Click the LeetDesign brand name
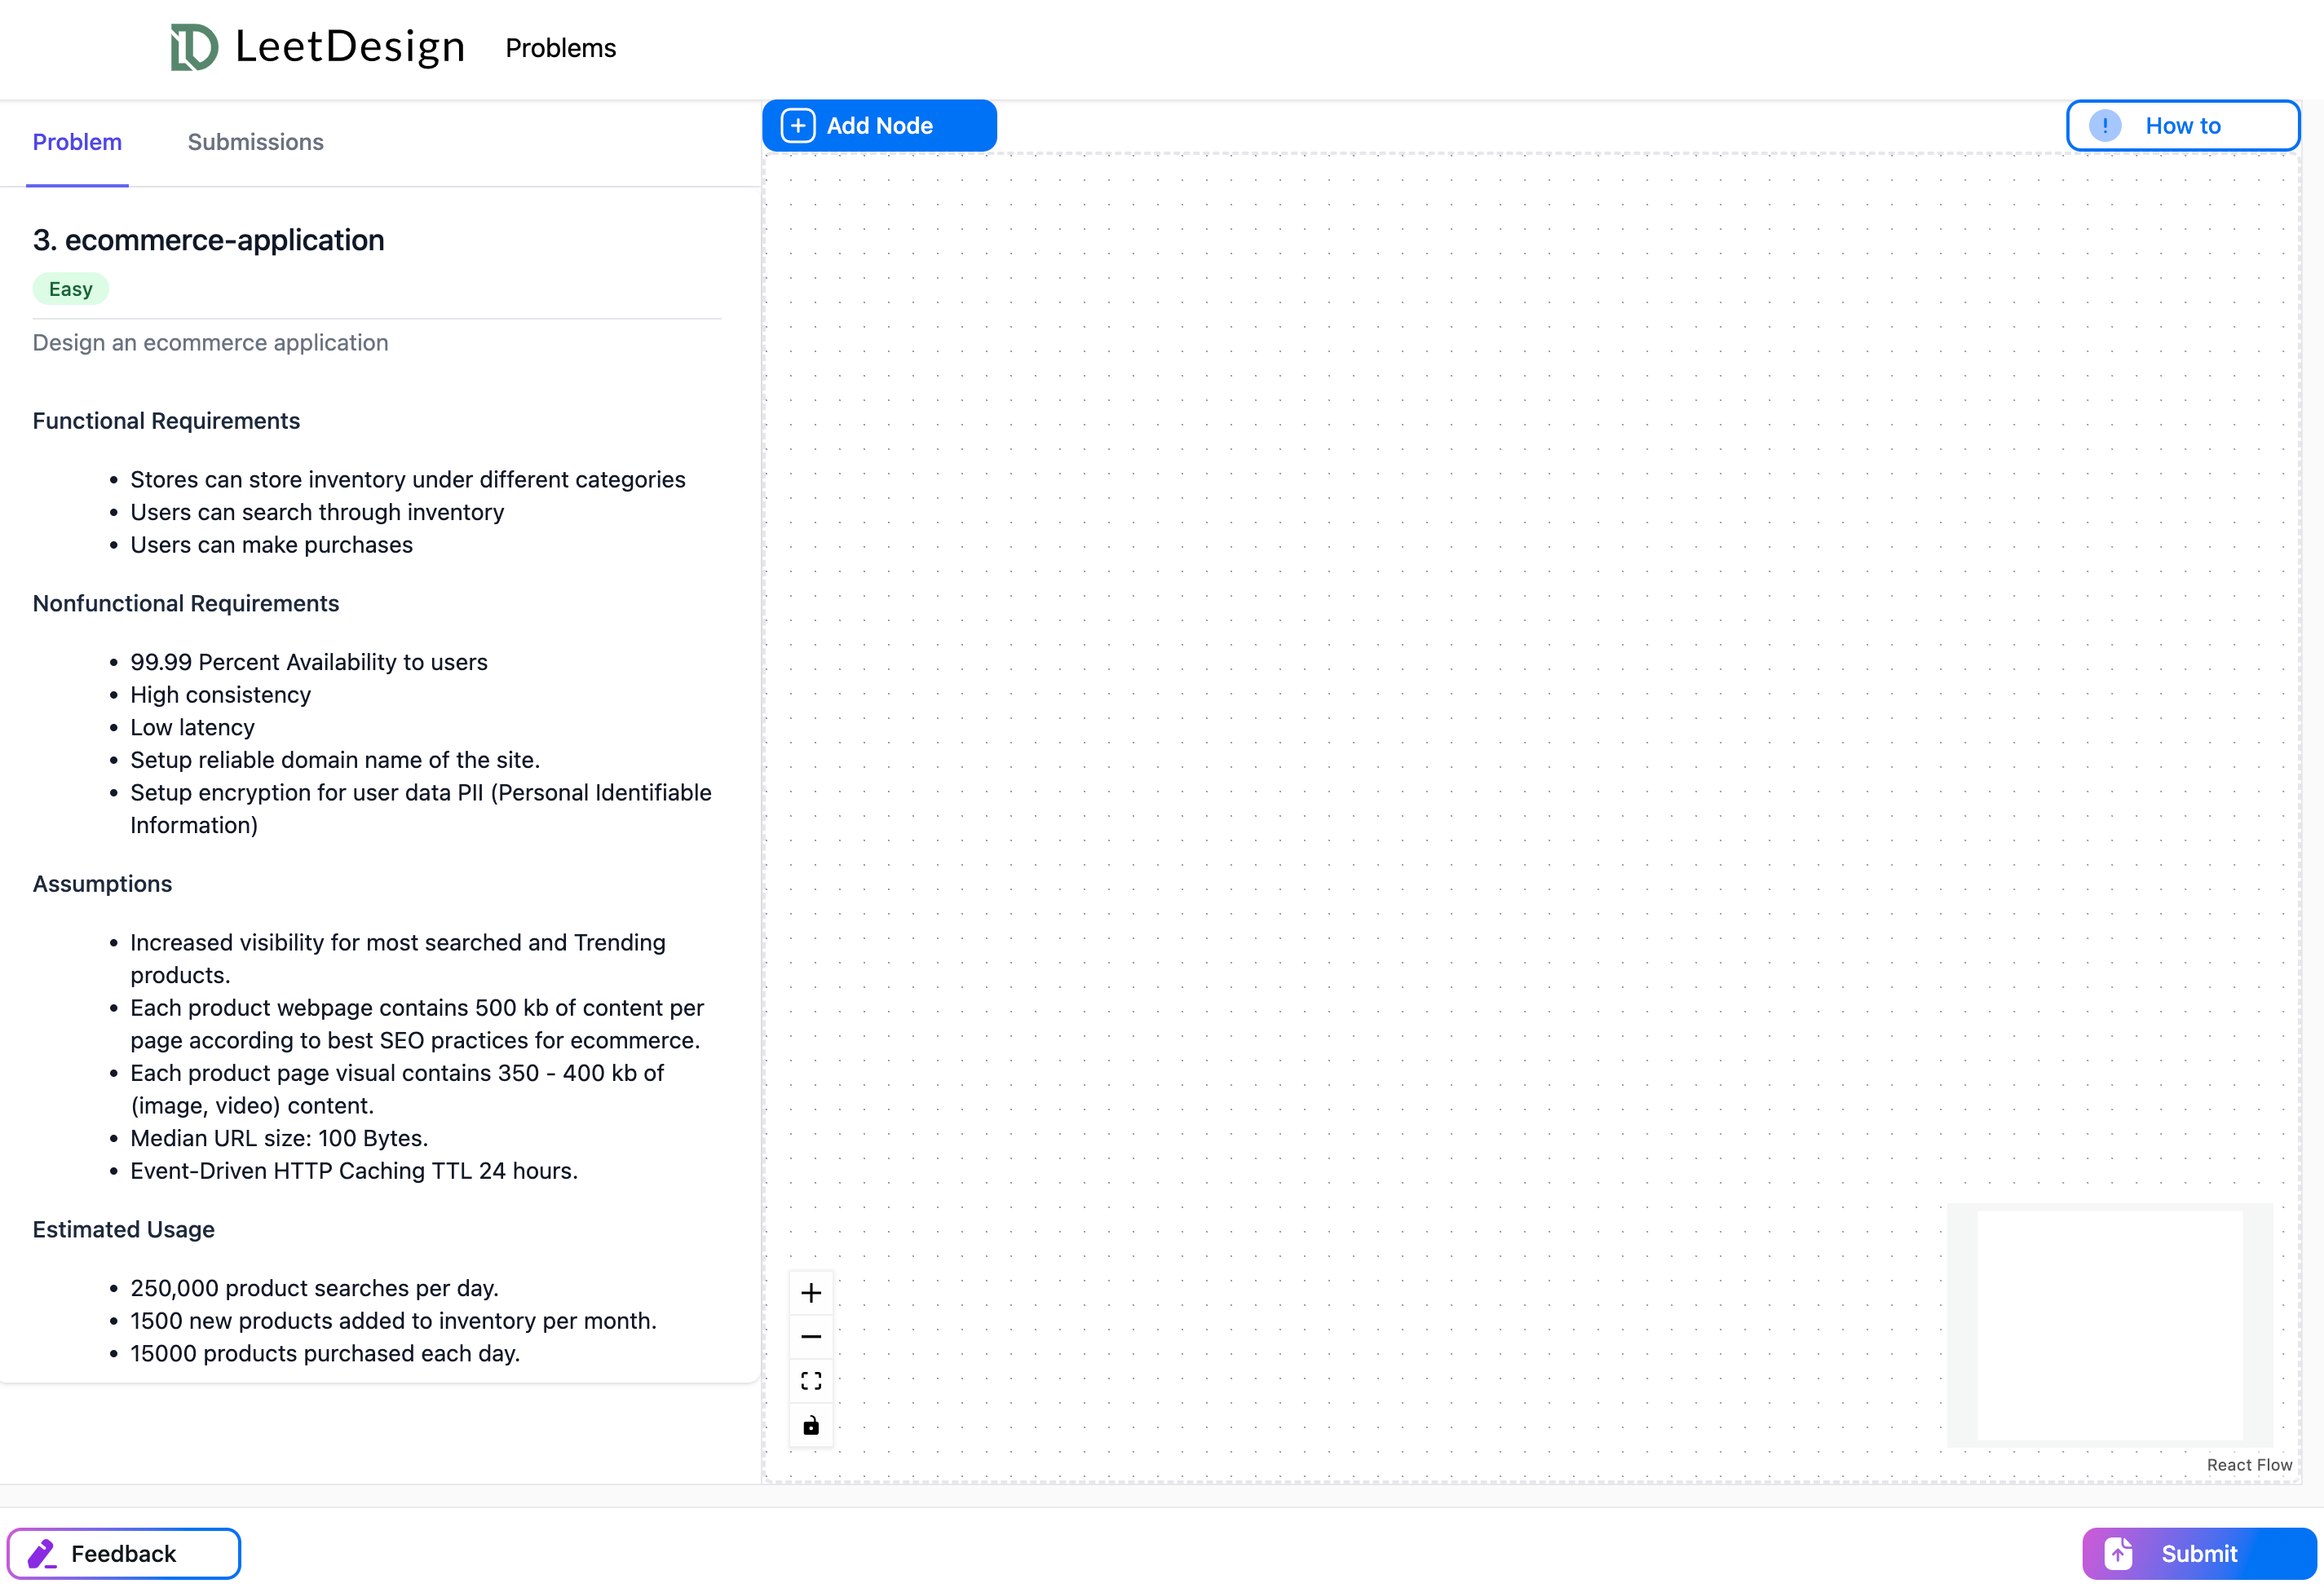This screenshot has height=1588, width=2324. tap(350, 47)
